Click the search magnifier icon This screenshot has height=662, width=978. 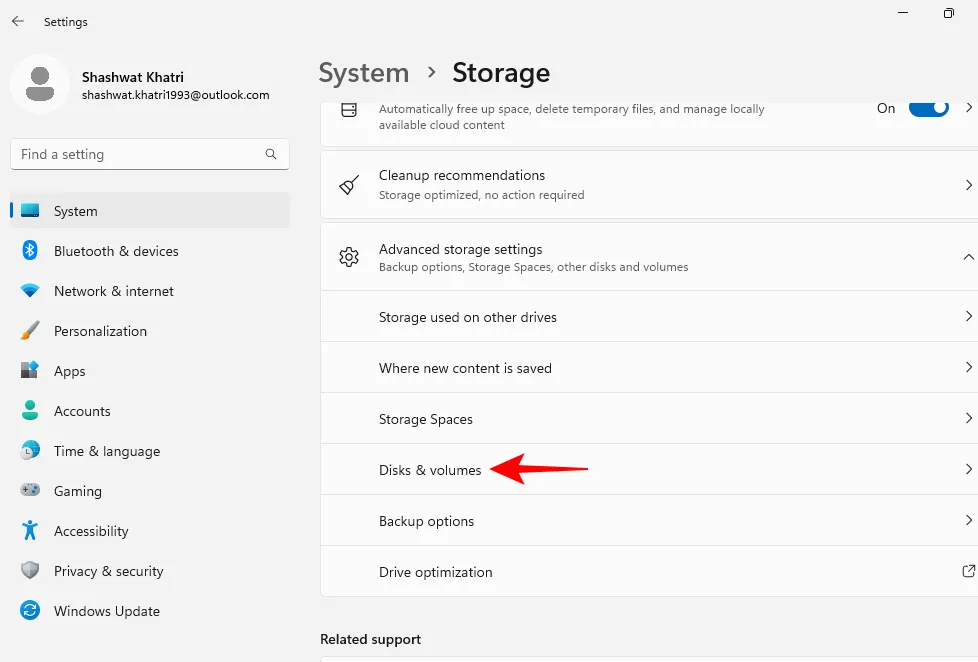271,154
